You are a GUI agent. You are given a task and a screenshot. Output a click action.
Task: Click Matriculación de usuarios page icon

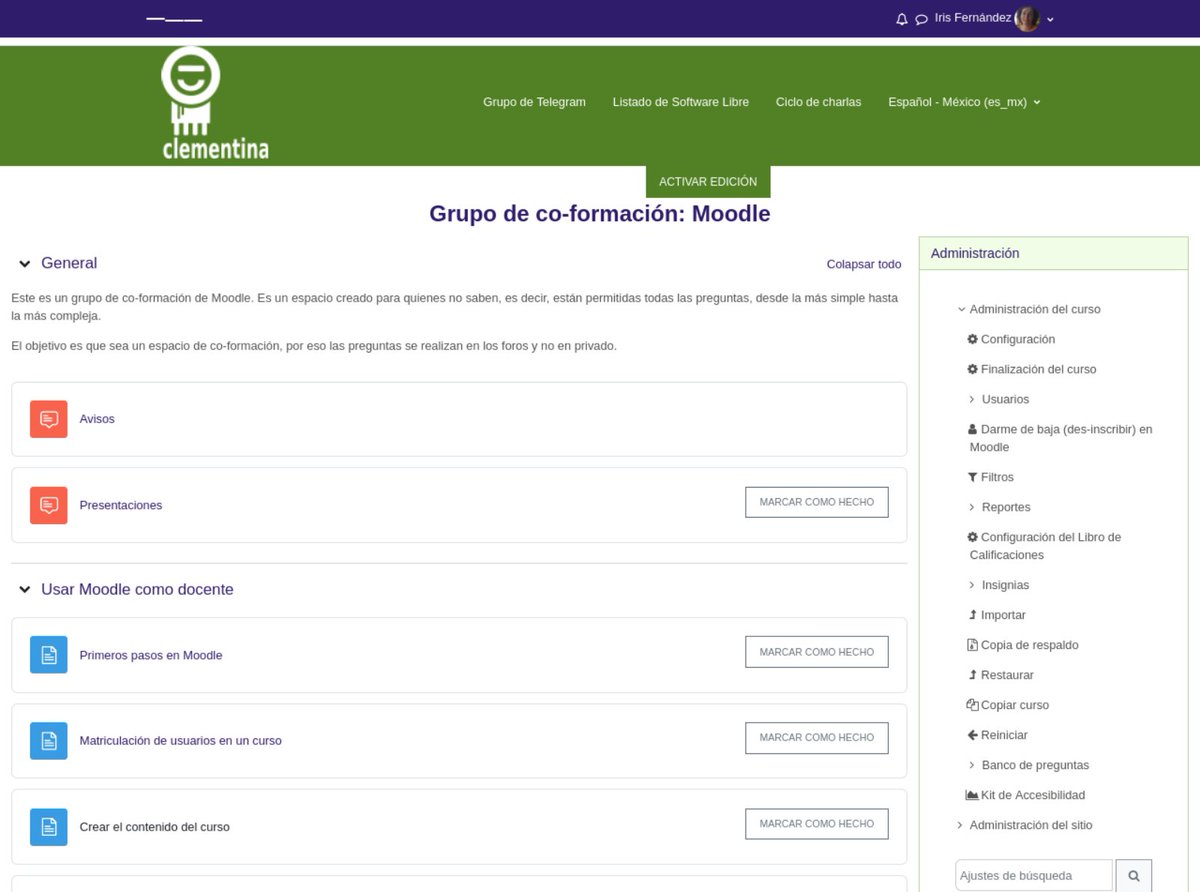(x=49, y=741)
